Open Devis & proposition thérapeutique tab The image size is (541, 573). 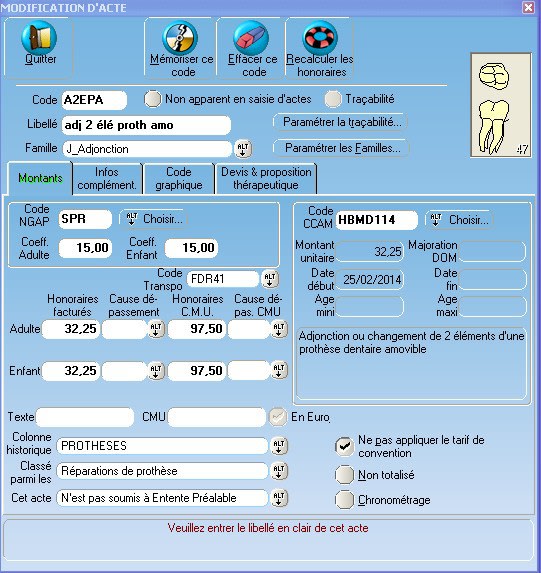[266, 179]
